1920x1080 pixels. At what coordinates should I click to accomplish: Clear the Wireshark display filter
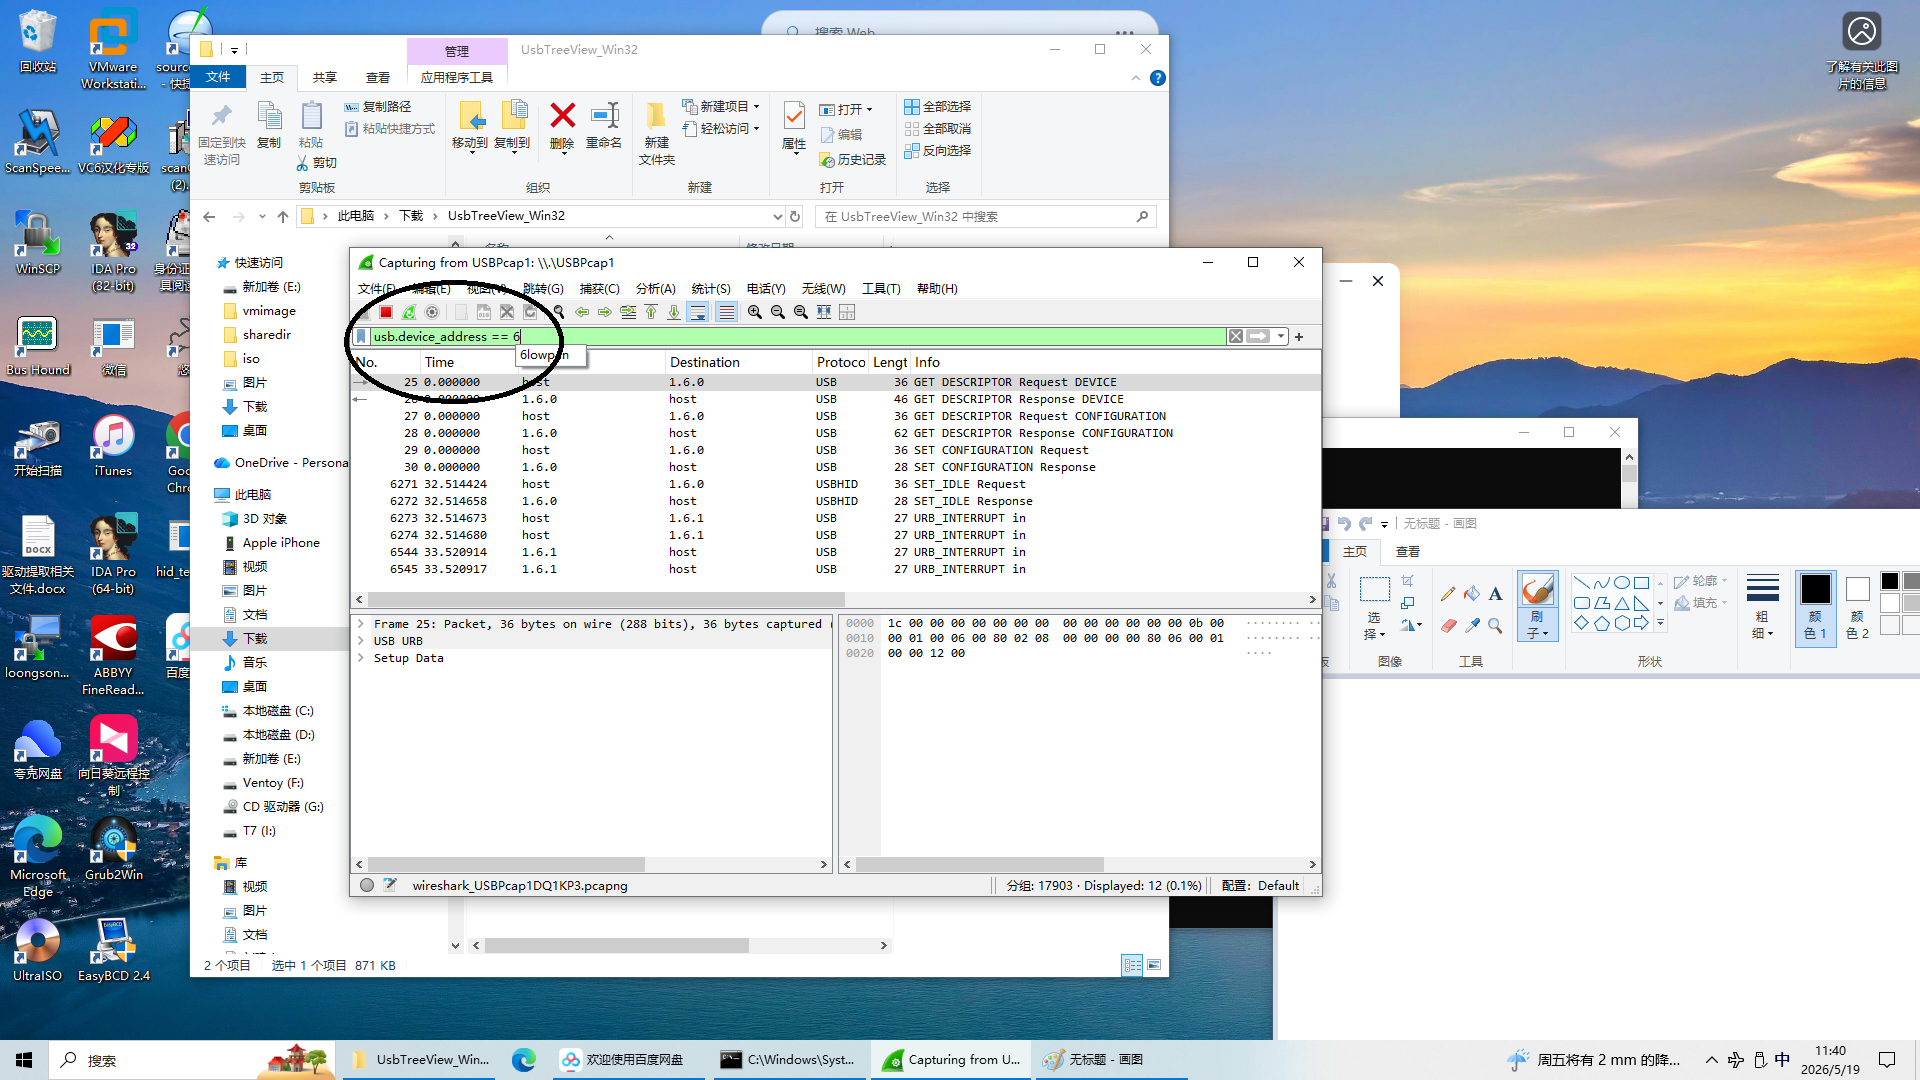[1236, 336]
